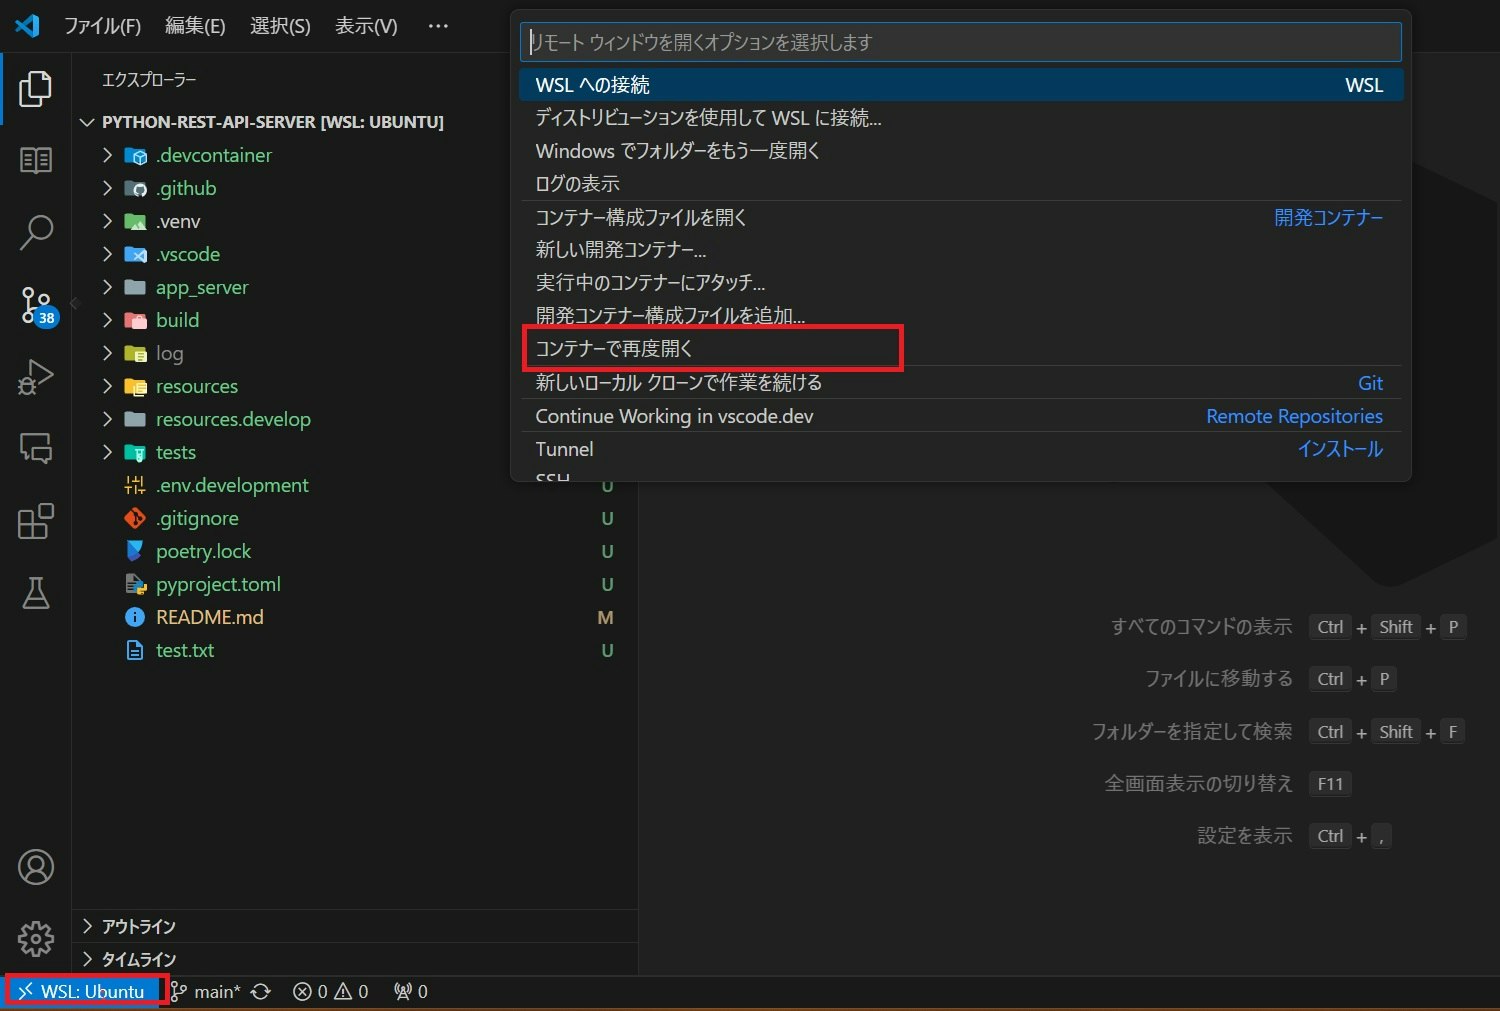
Task: Open errors and warnings count in status bar
Action: pyautogui.click(x=330, y=991)
